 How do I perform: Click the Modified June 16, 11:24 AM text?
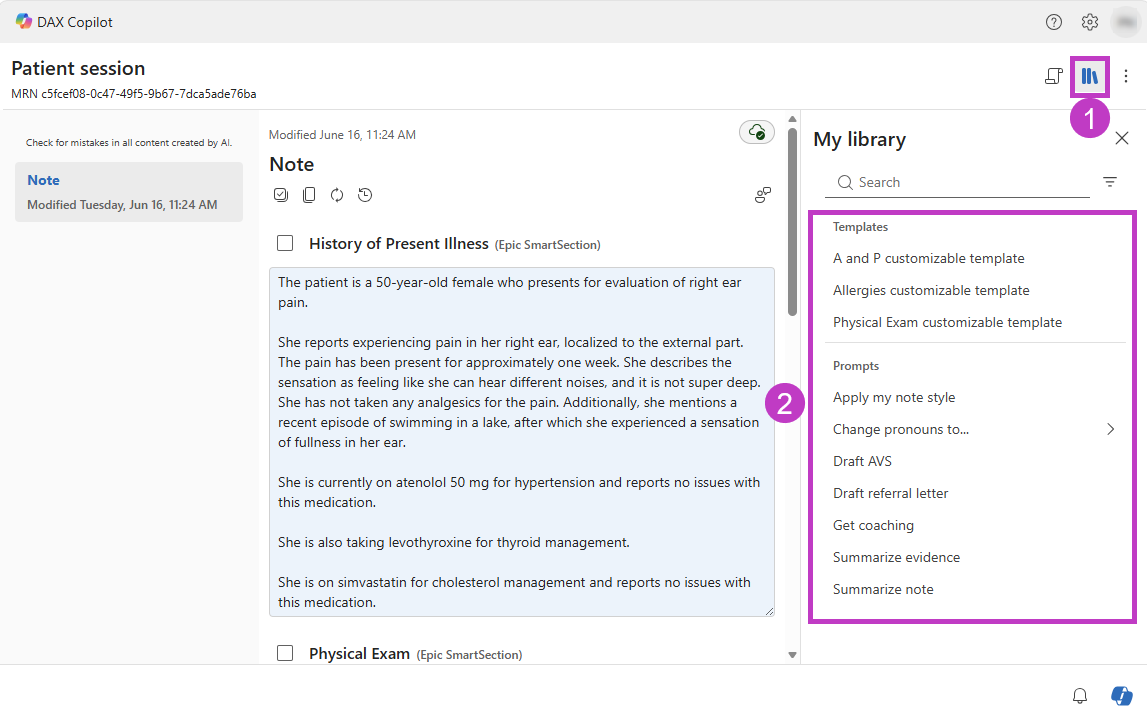click(342, 135)
